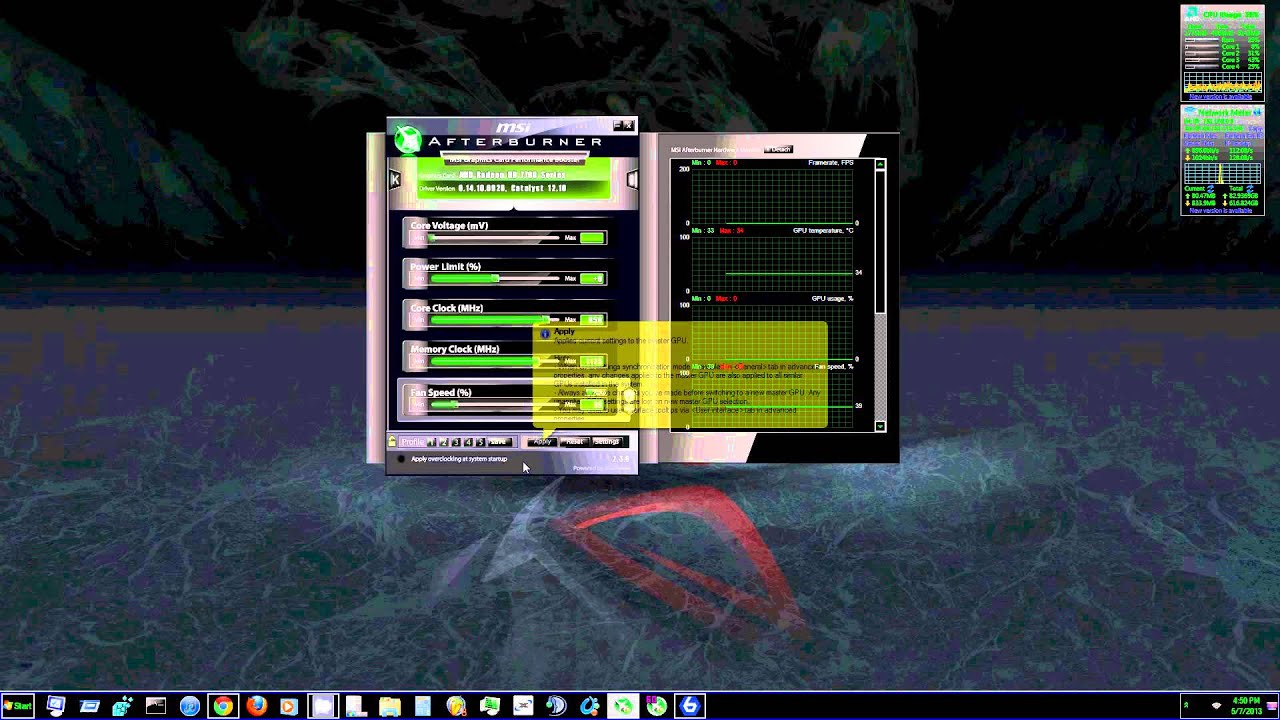Open the dark head-silhouette taskbar icon

556,706
